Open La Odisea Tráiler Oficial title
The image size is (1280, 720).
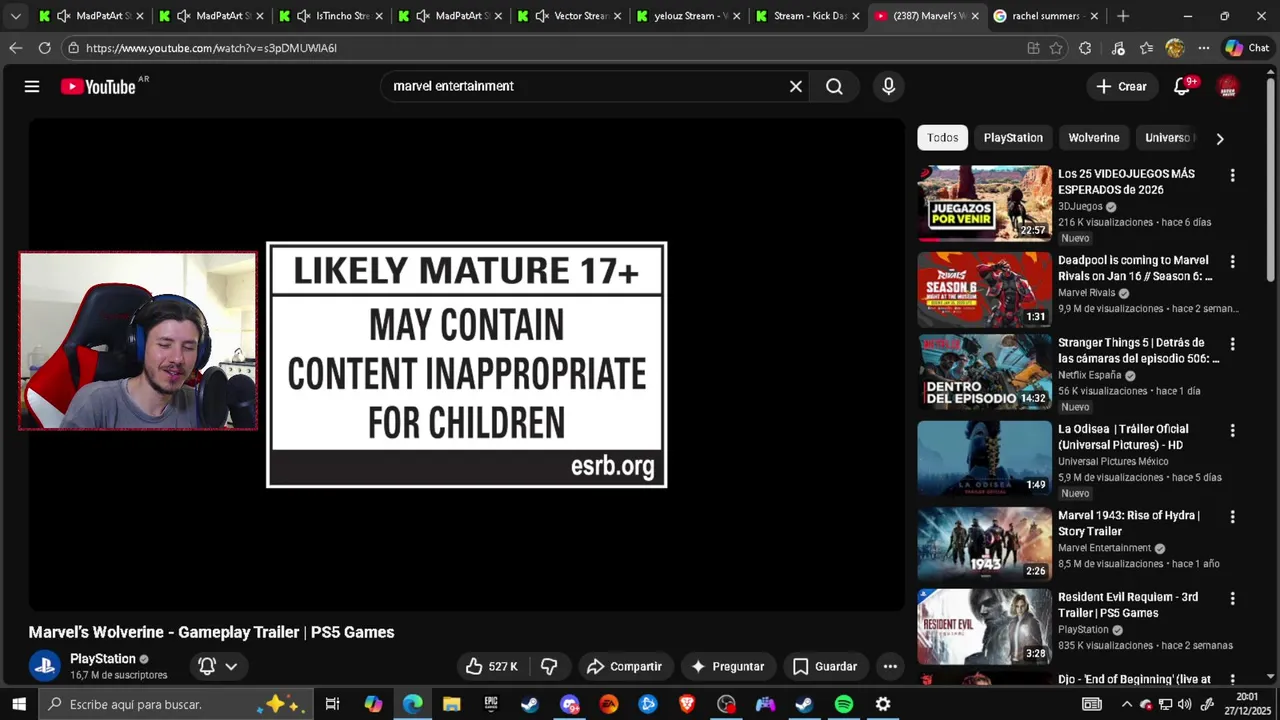click(x=1123, y=437)
